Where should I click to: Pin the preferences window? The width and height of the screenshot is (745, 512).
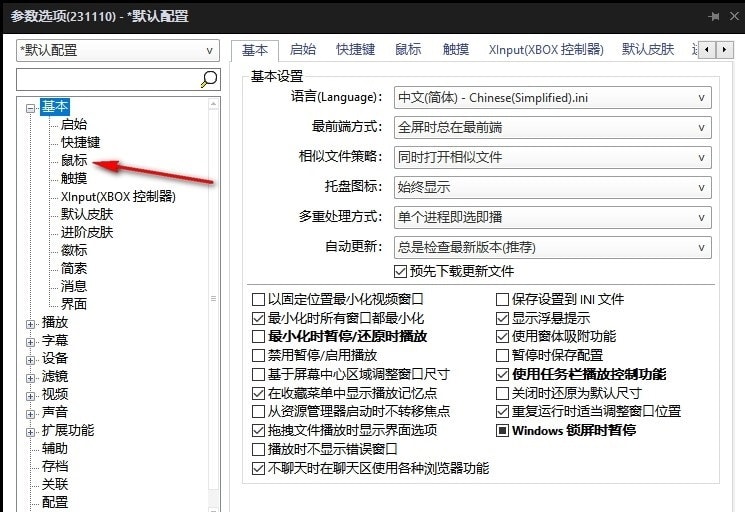[x=714, y=17]
